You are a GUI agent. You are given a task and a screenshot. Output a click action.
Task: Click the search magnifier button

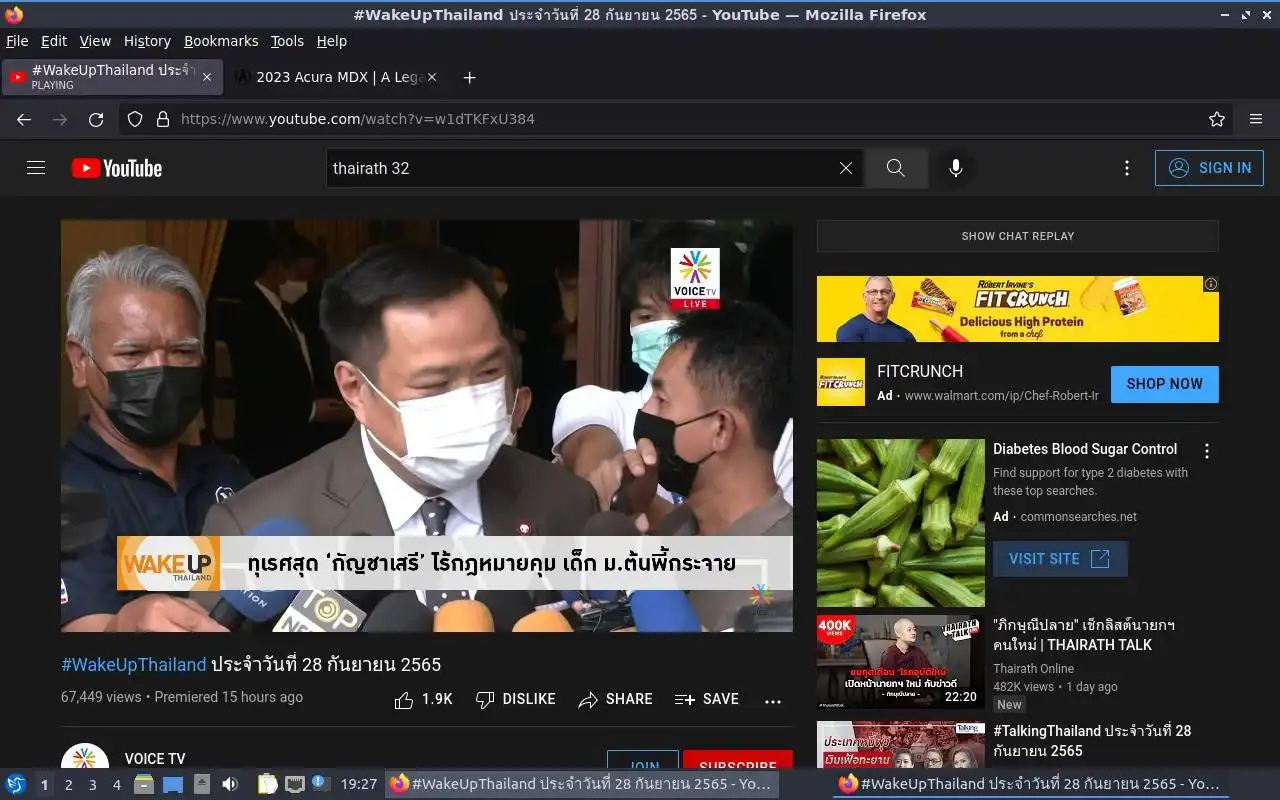896,168
